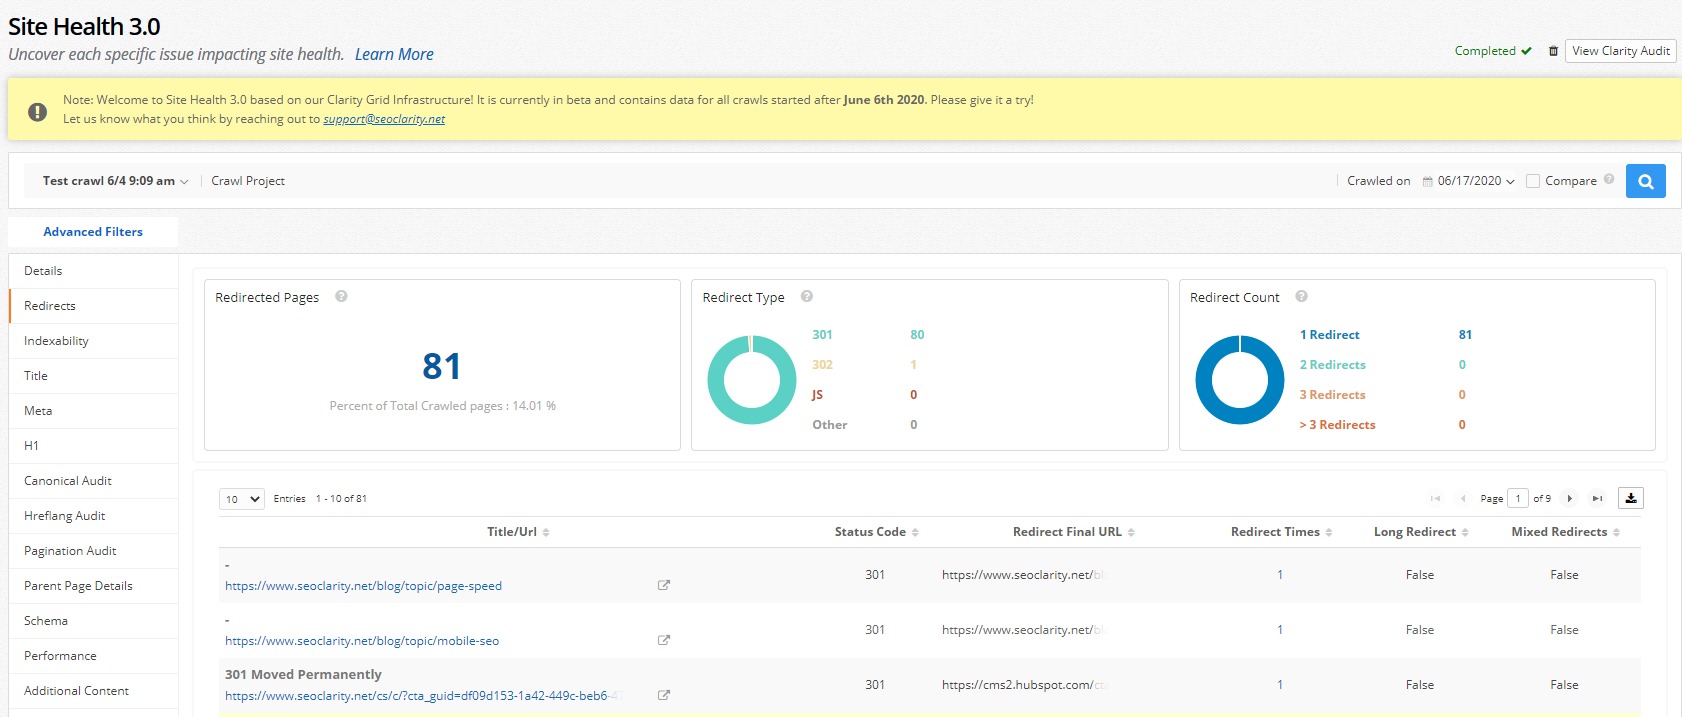Open page-speed URL external link icon

tap(663, 585)
